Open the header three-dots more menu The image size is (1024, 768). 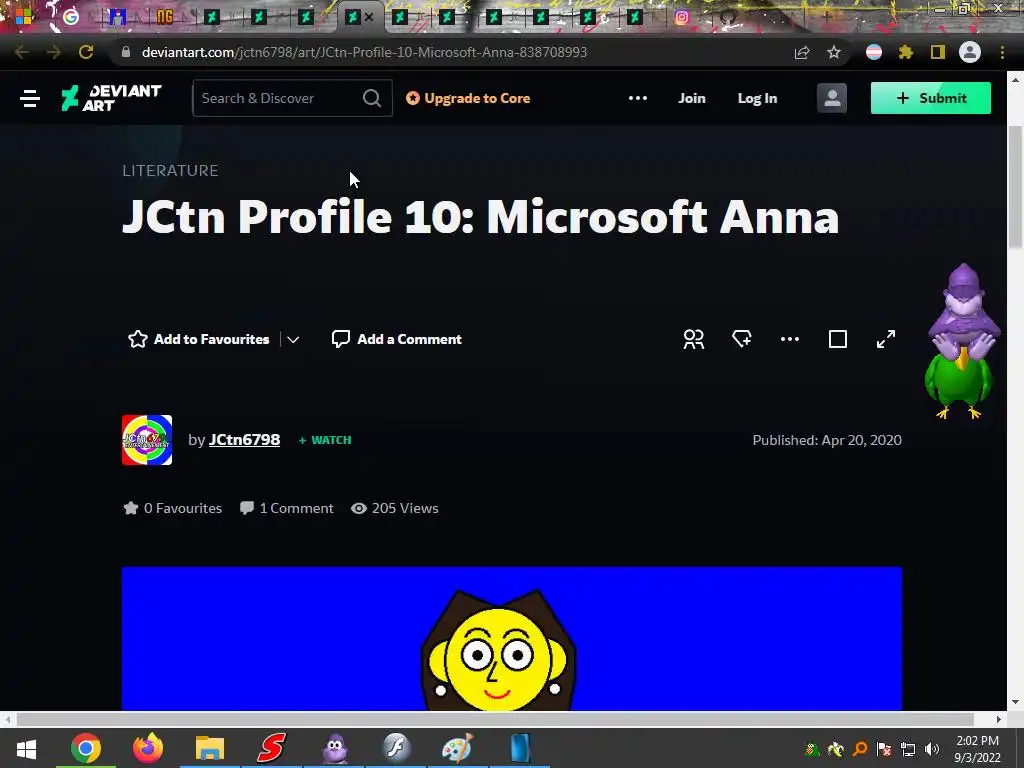637,99
